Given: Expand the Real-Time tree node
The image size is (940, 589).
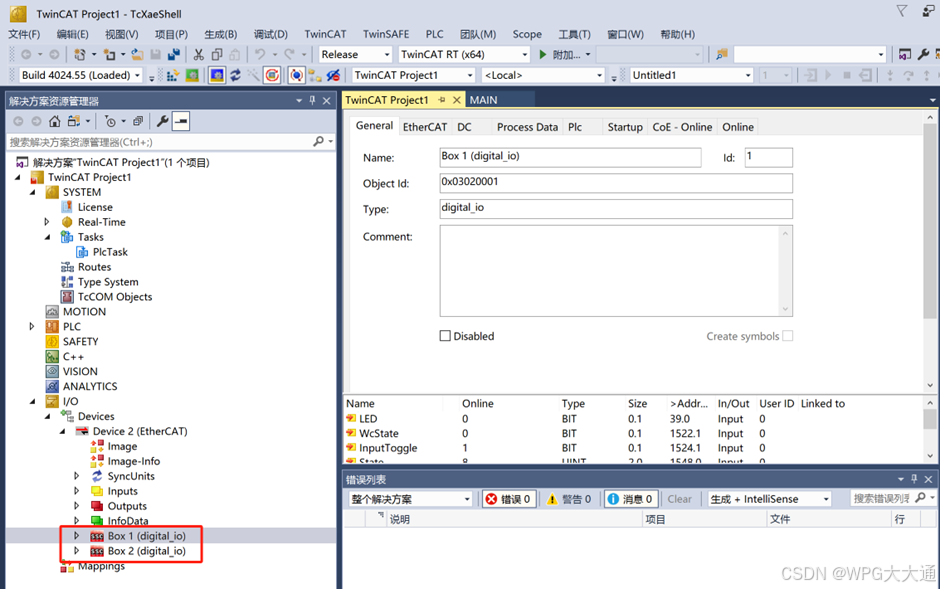Looking at the screenshot, I should (47, 222).
